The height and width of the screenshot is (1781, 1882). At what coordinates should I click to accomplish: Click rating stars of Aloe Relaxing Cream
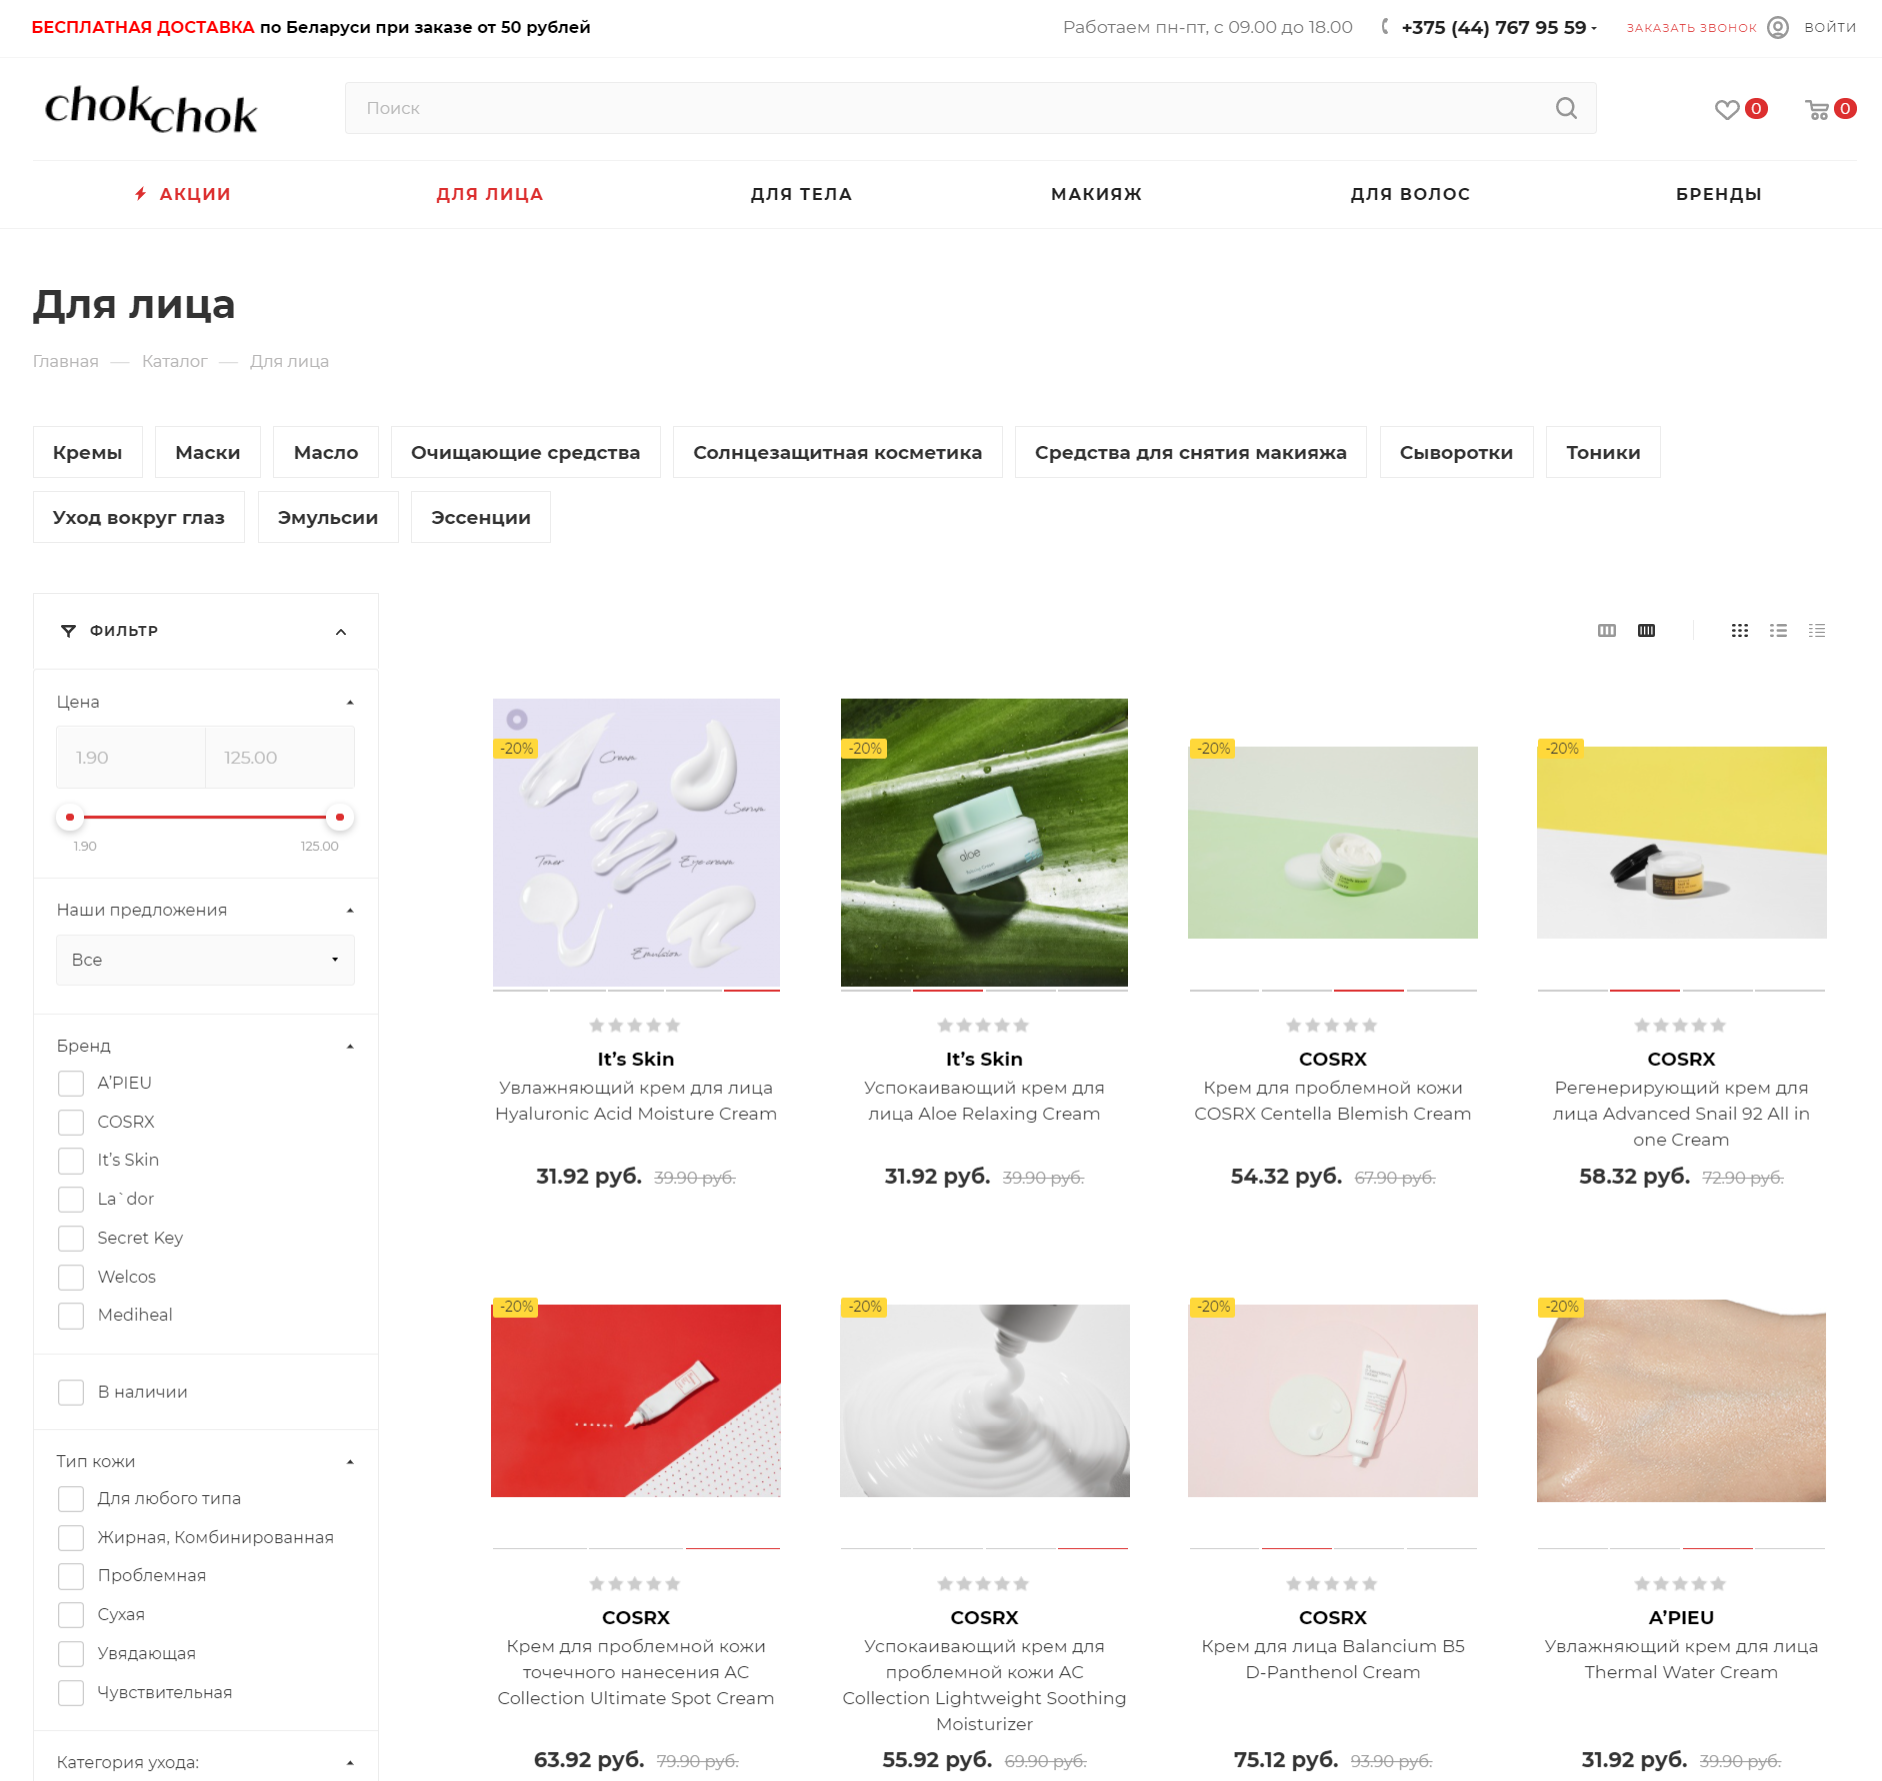pyautogui.click(x=983, y=1025)
